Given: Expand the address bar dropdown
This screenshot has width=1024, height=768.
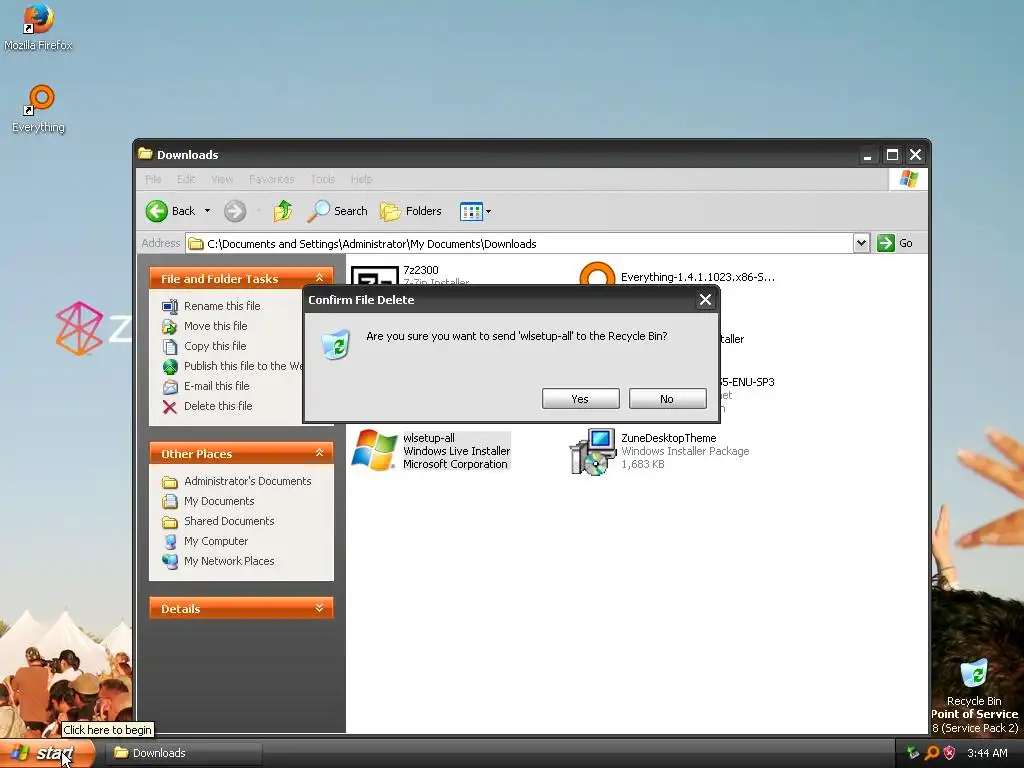Looking at the screenshot, I should [861, 243].
